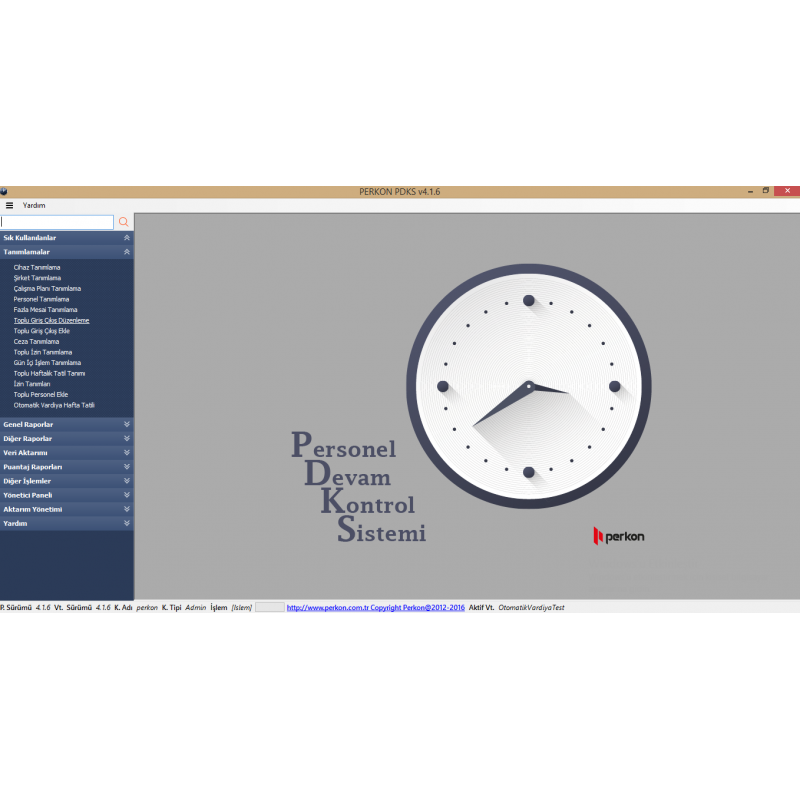Expand the Yardım section in sidebar

click(x=67, y=523)
